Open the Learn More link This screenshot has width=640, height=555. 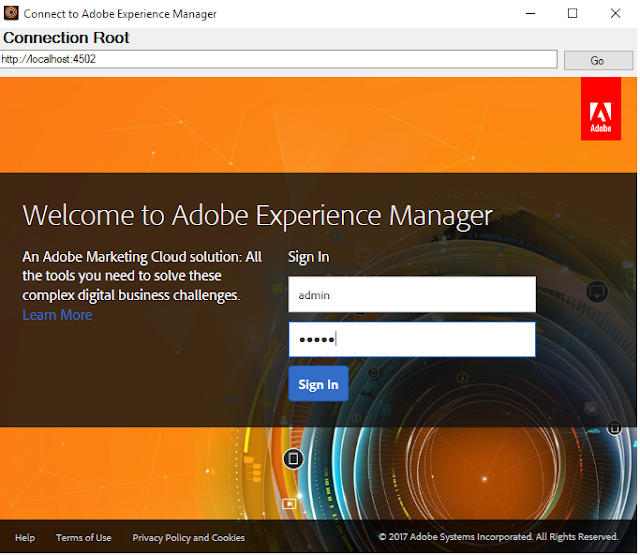(x=57, y=315)
